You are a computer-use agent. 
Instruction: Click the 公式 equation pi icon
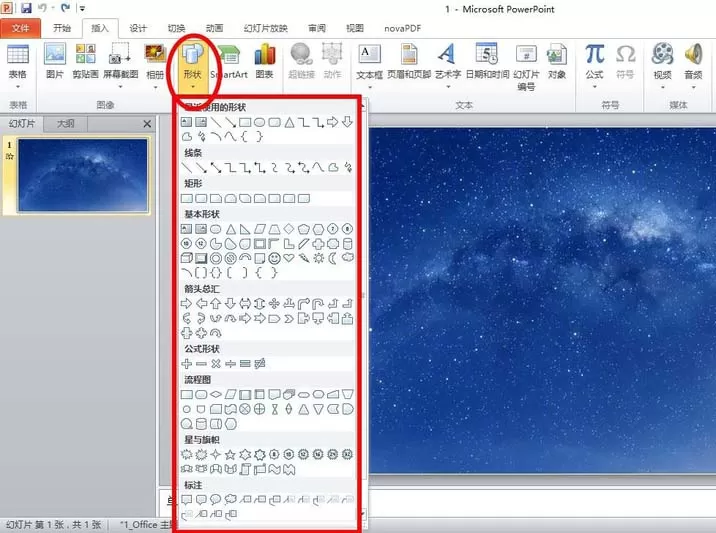pos(595,55)
